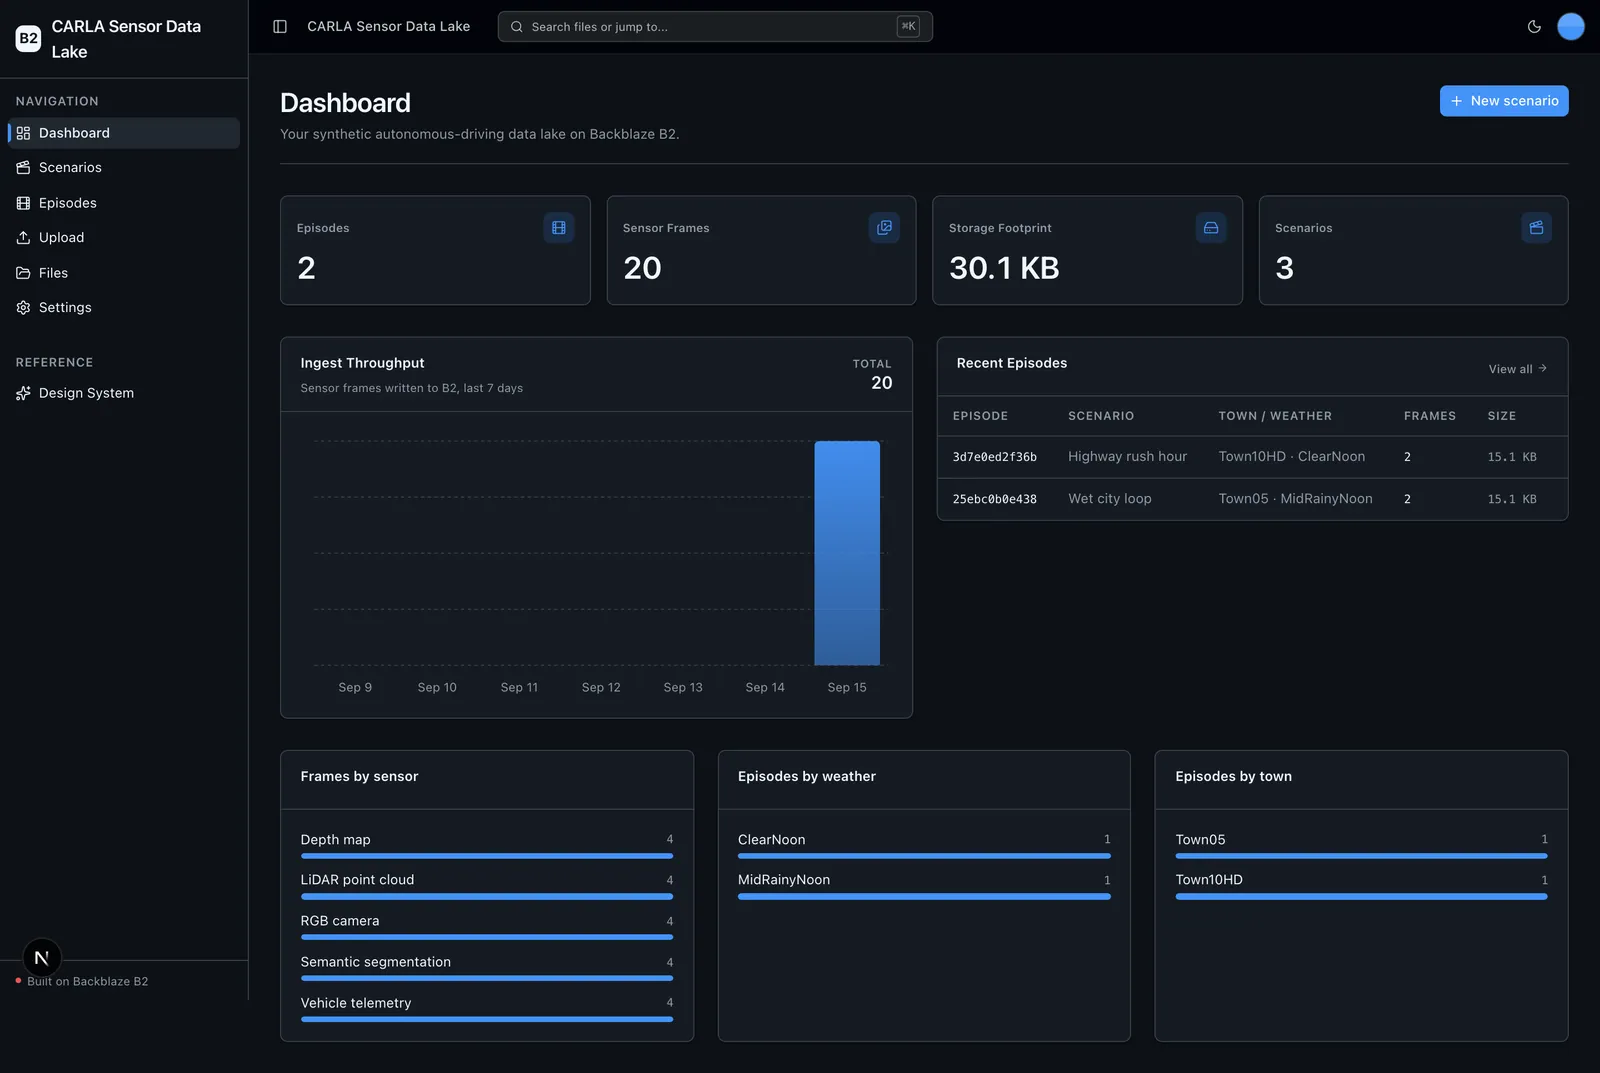Screen dimensions: 1600x1073
Task: Click View all link in Recent Episodes
Action: 1517,369
